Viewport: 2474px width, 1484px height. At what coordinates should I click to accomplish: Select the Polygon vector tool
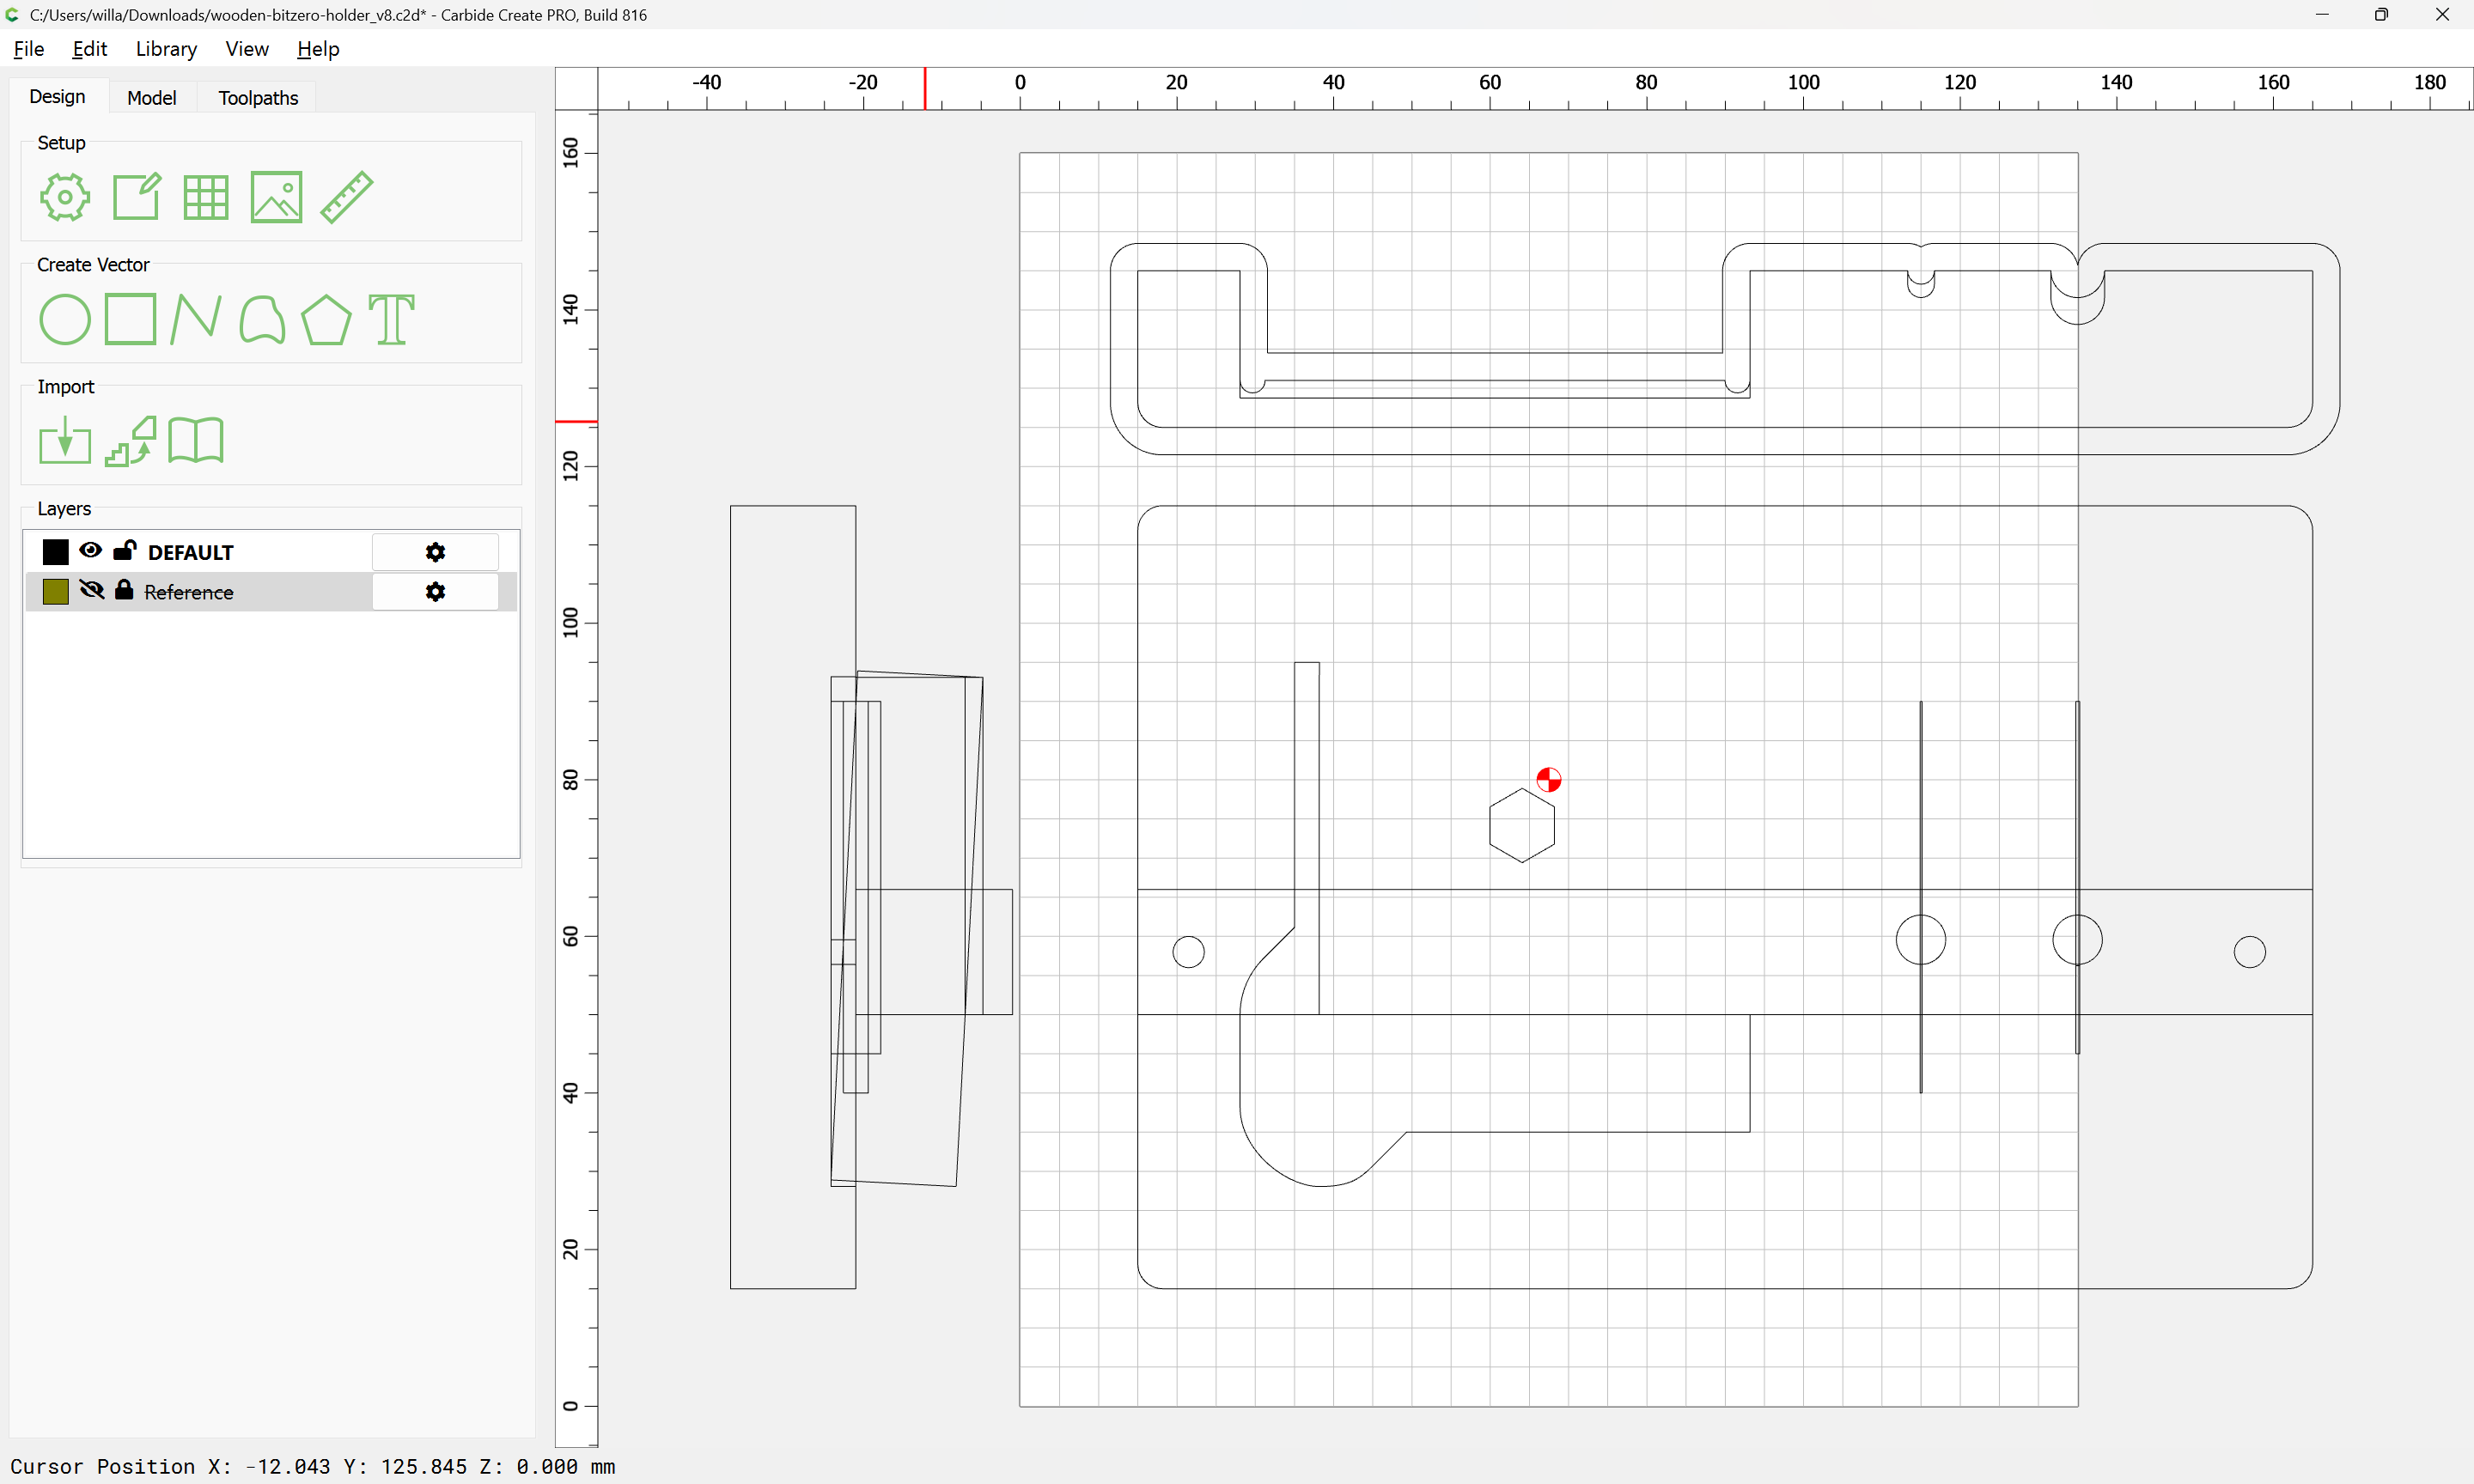326,320
